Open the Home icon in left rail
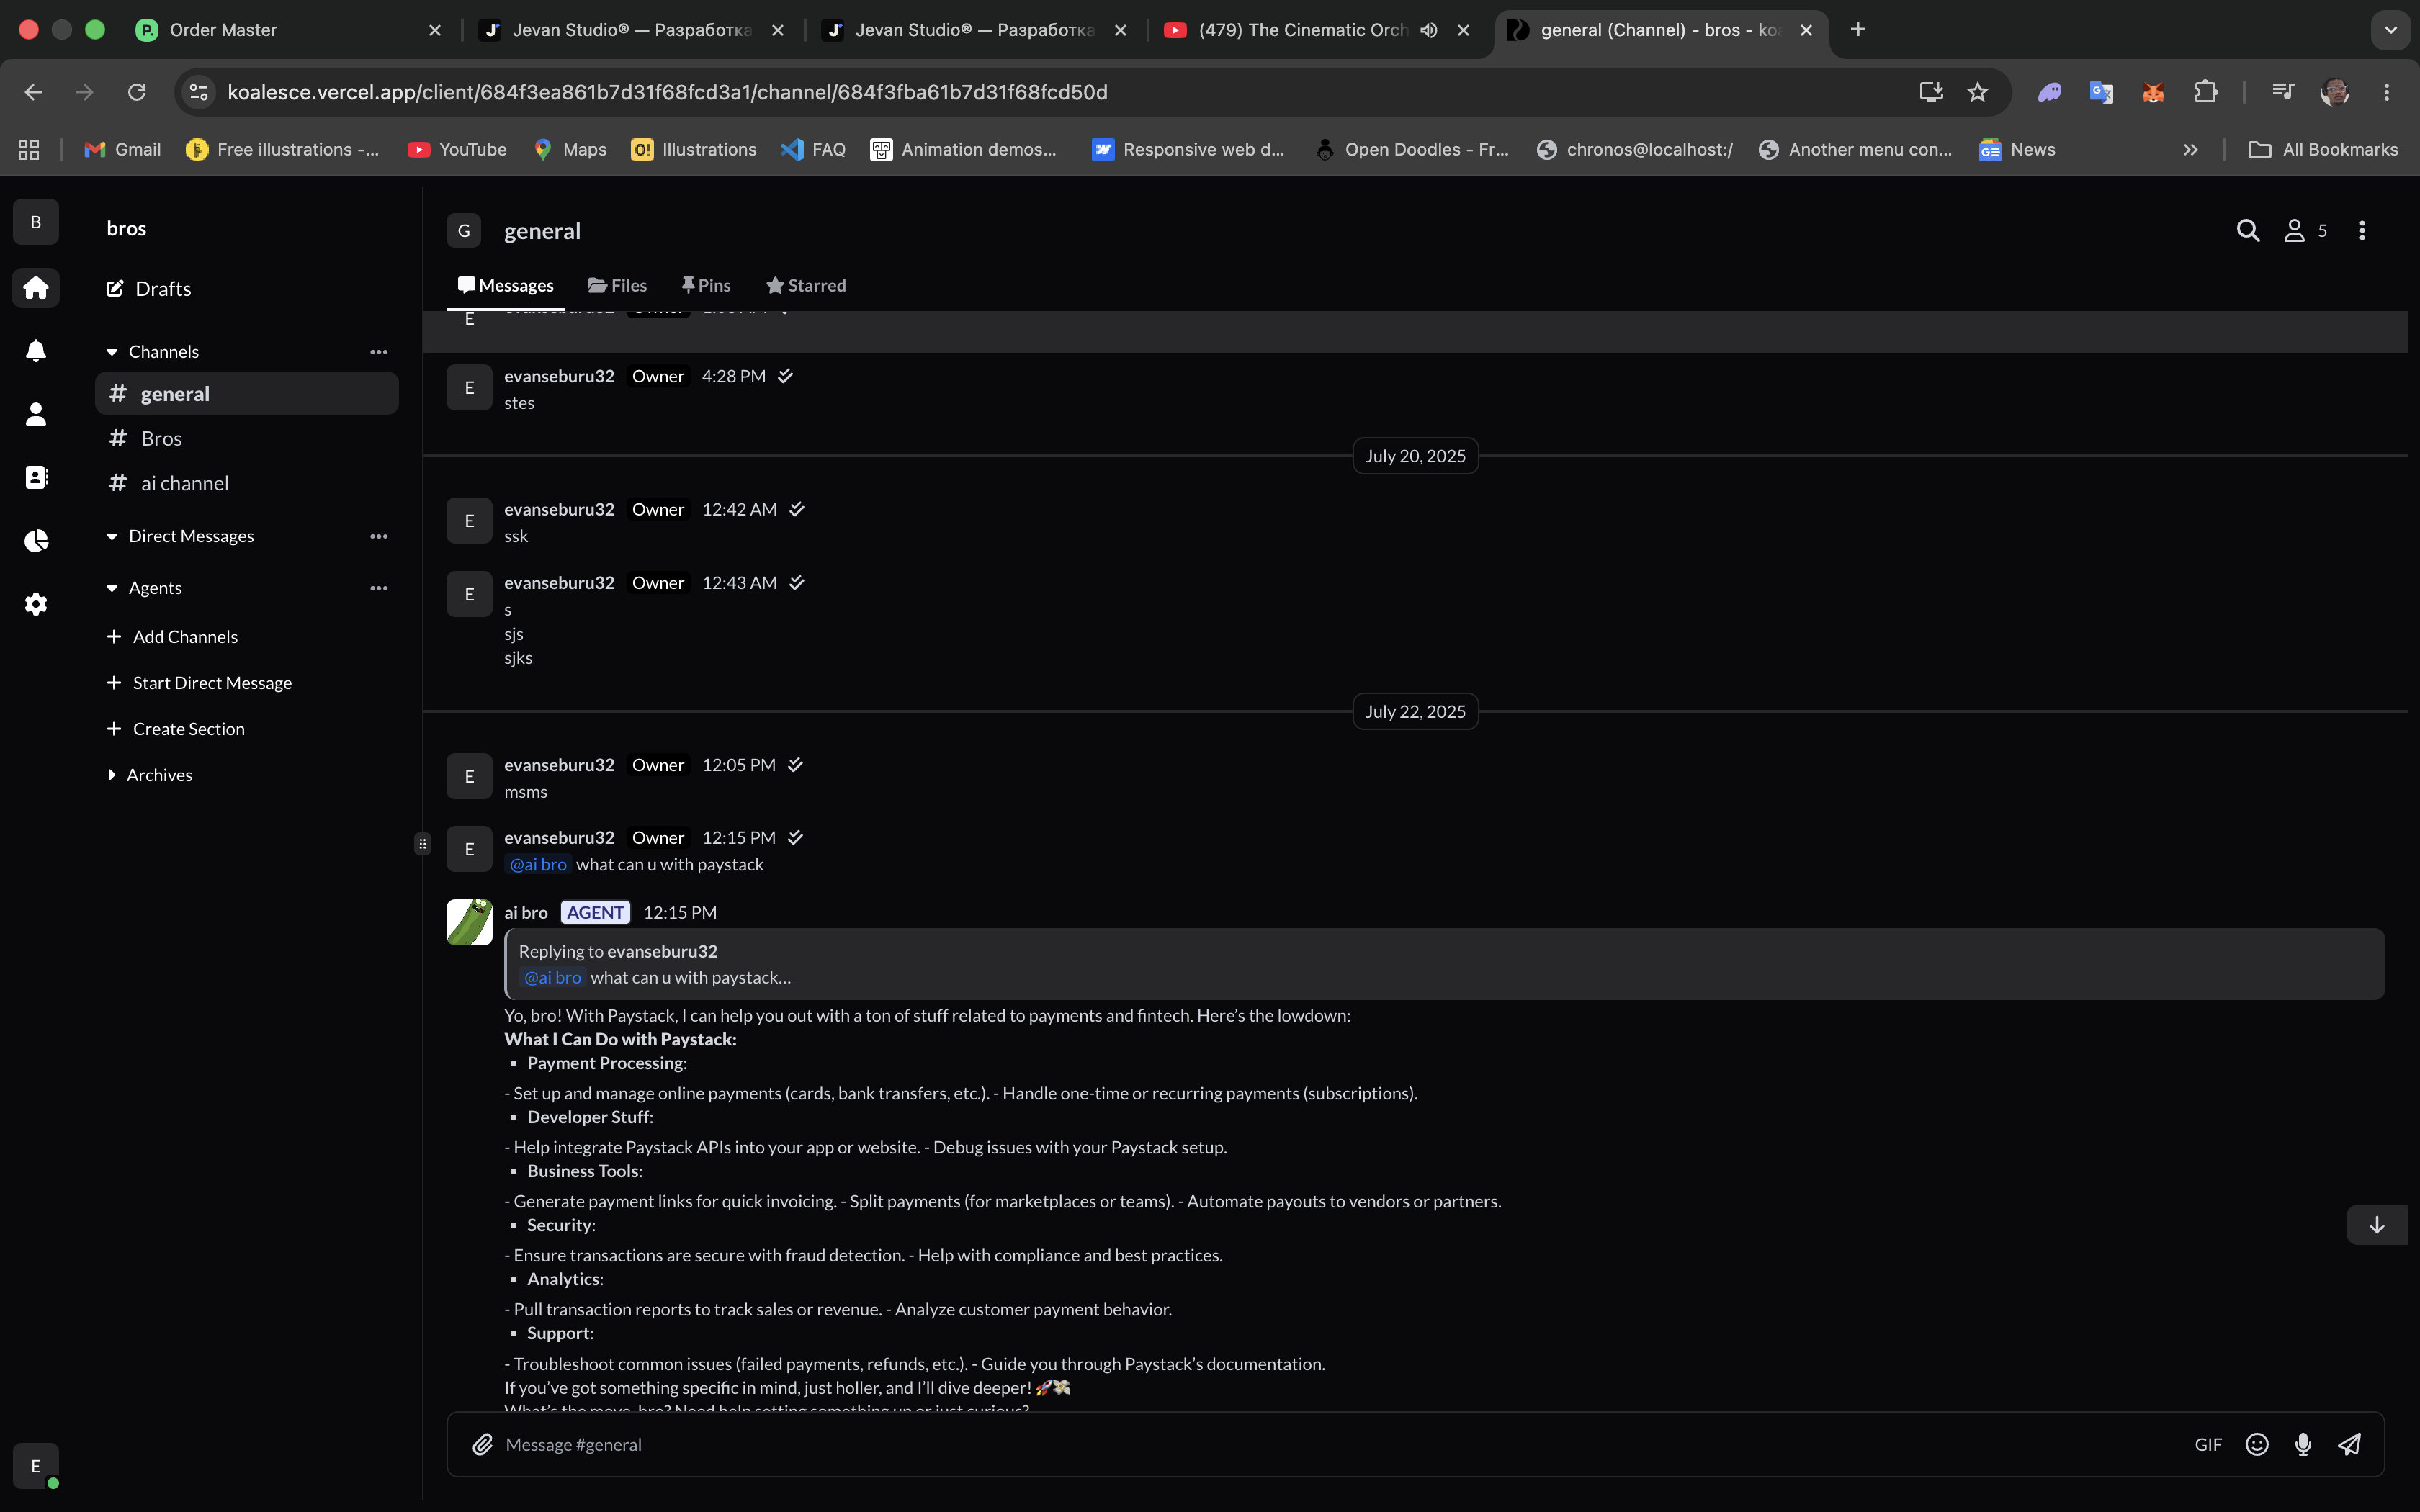 (36, 288)
